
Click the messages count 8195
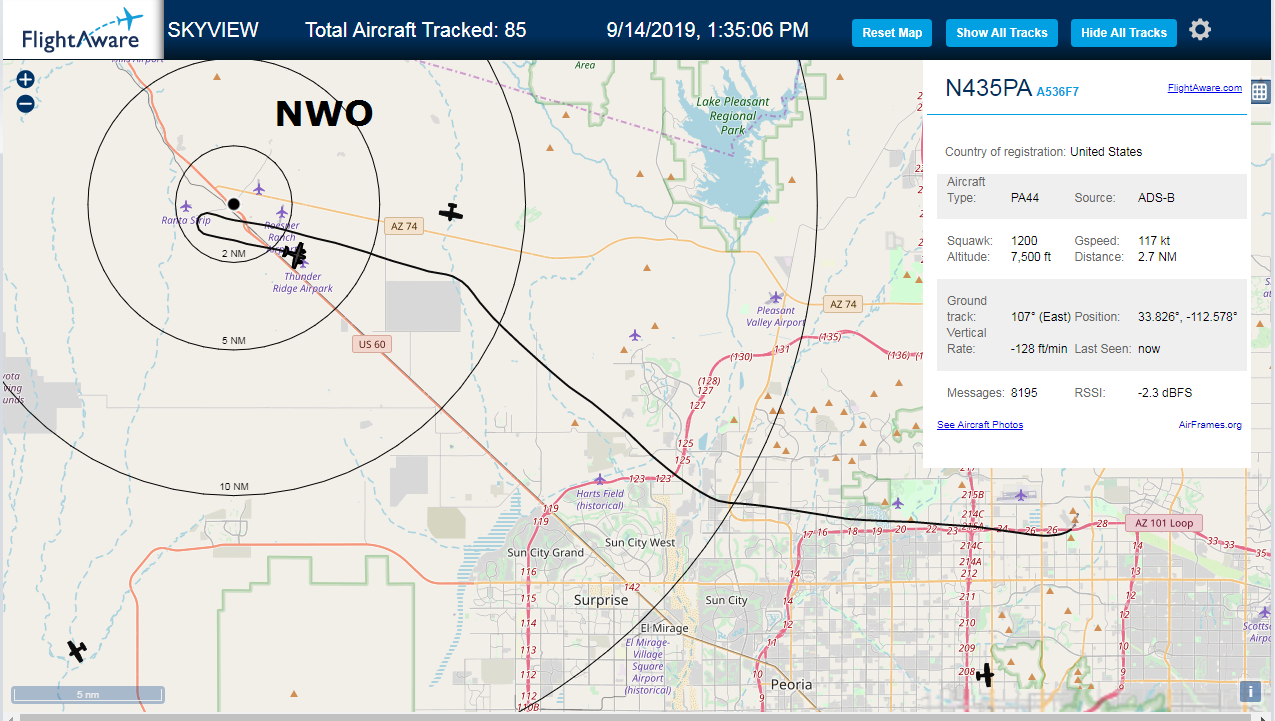click(x=1024, y=393)
